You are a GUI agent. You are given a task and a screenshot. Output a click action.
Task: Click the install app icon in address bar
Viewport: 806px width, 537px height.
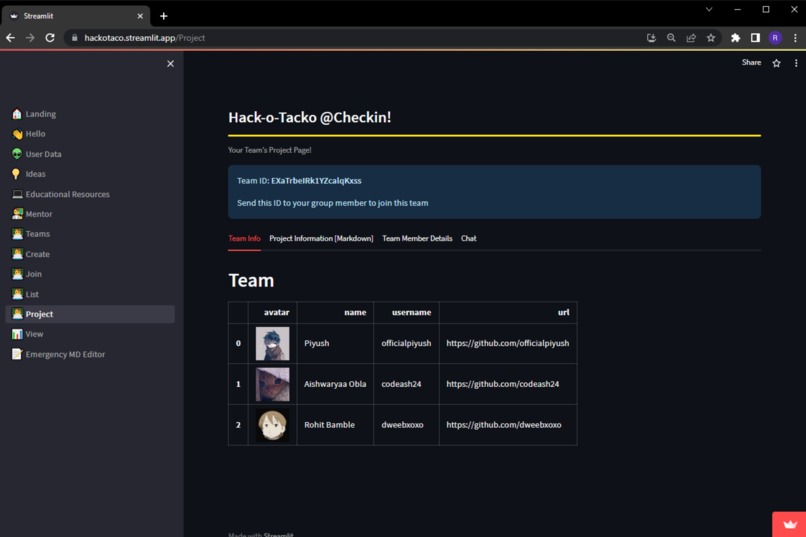pos(651,38)
